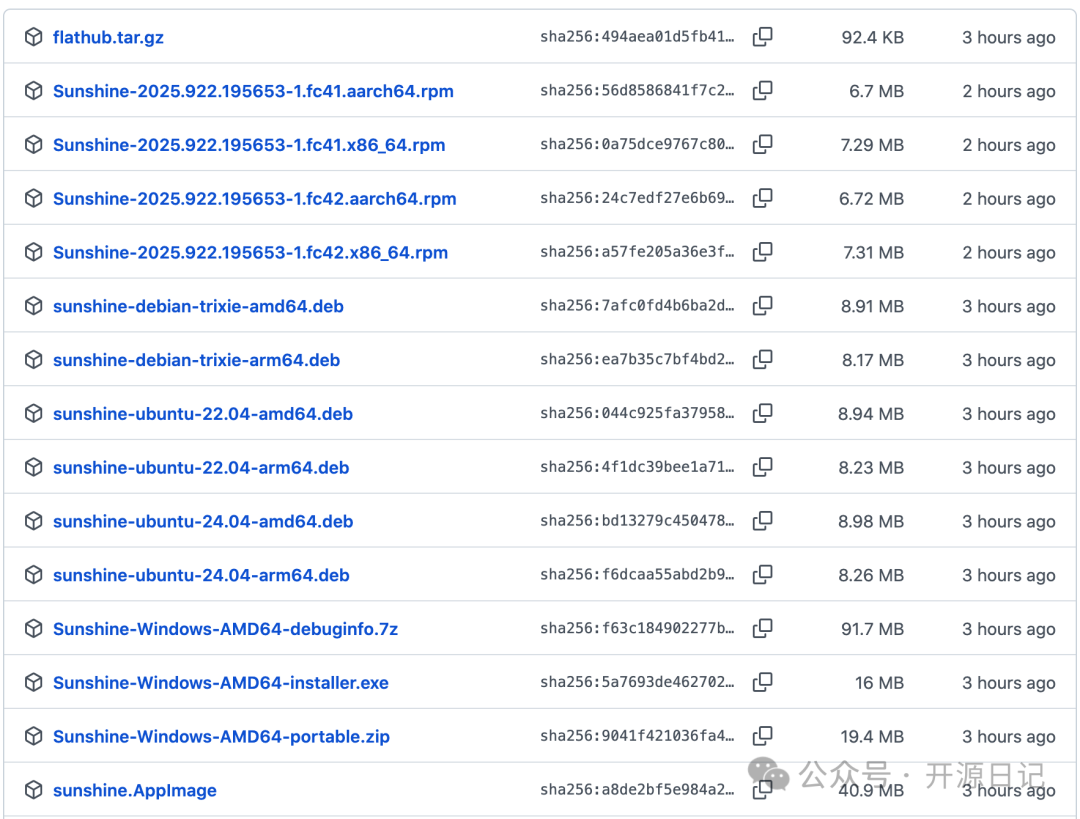Click package icon beside flathub.tar.gz
1080x819 pixels.
pos(34,37)
